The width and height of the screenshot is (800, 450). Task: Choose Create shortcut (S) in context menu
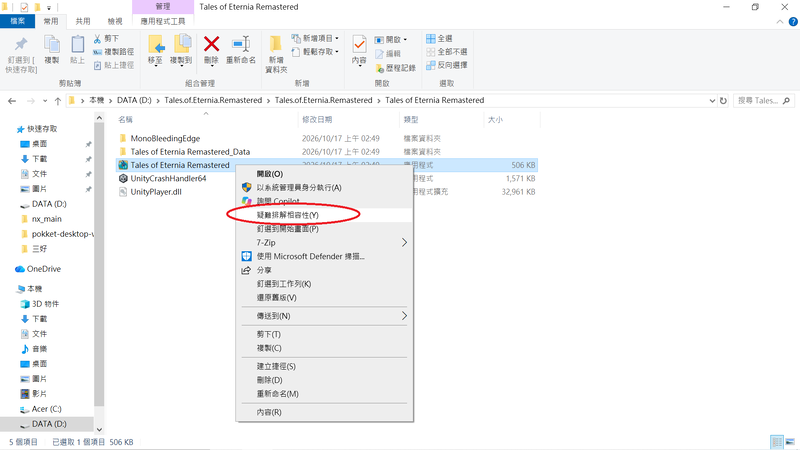(x=324, y=366)
